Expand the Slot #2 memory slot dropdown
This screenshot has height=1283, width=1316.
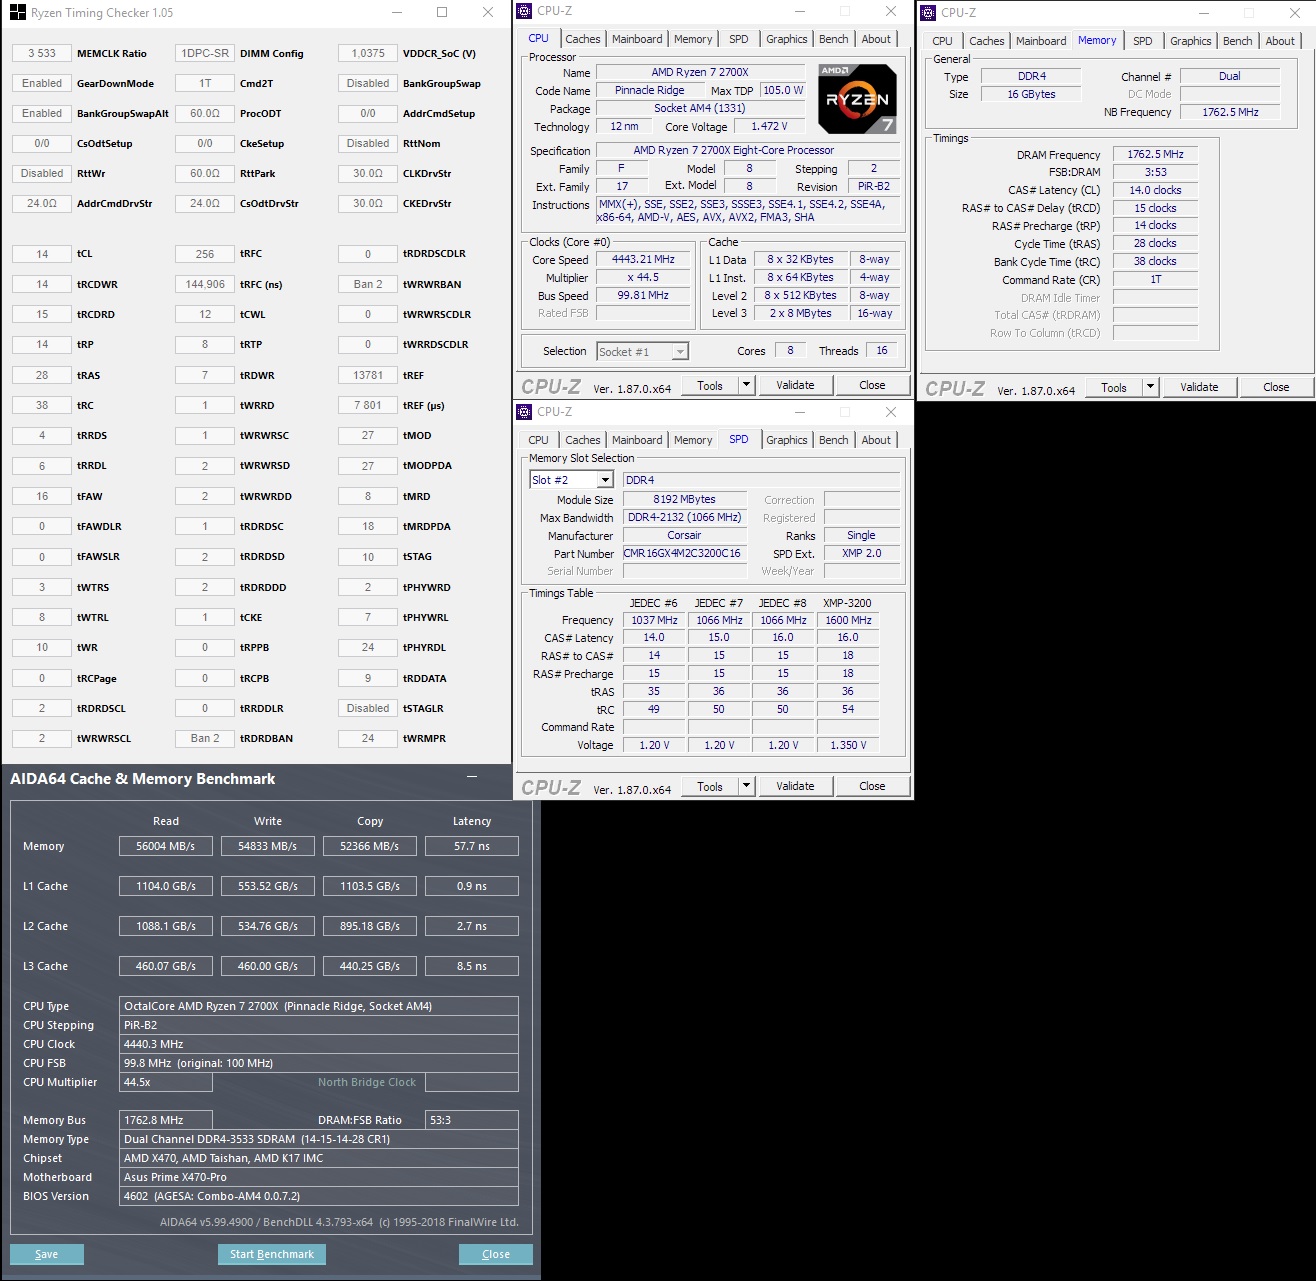click(604, 480)
